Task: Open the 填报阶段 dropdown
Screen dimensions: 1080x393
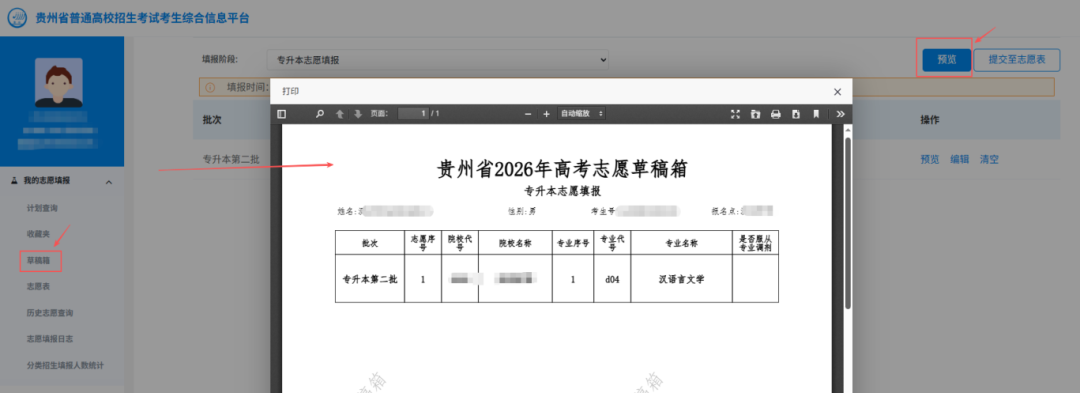Action: [438, 60]
